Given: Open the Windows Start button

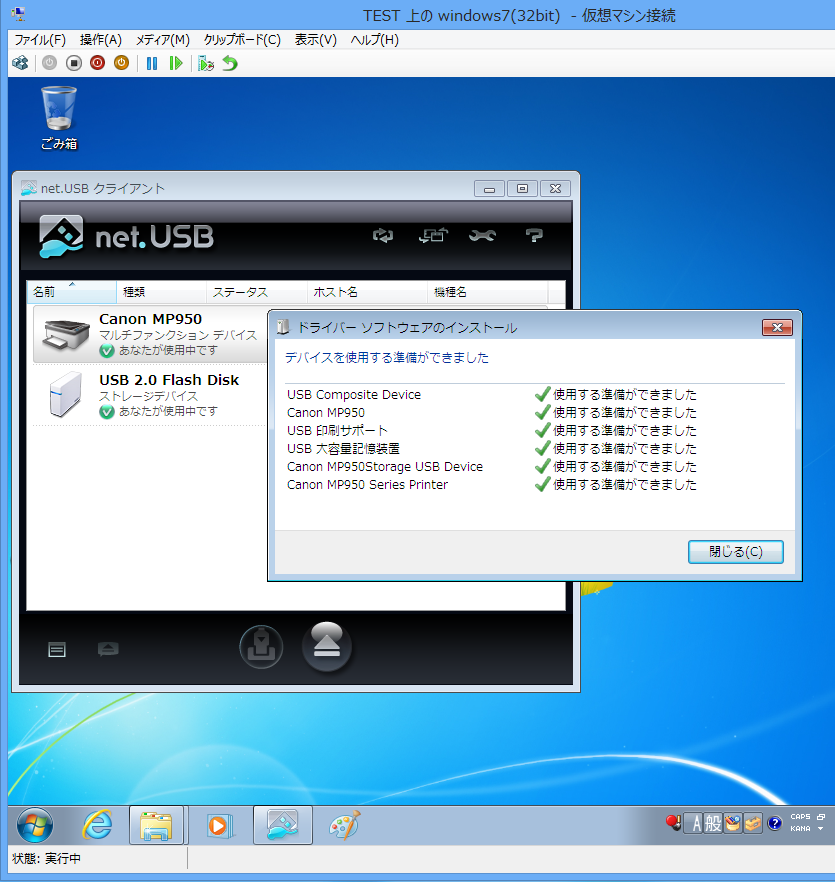Looking at the screenshot, I should coord(35,825).
